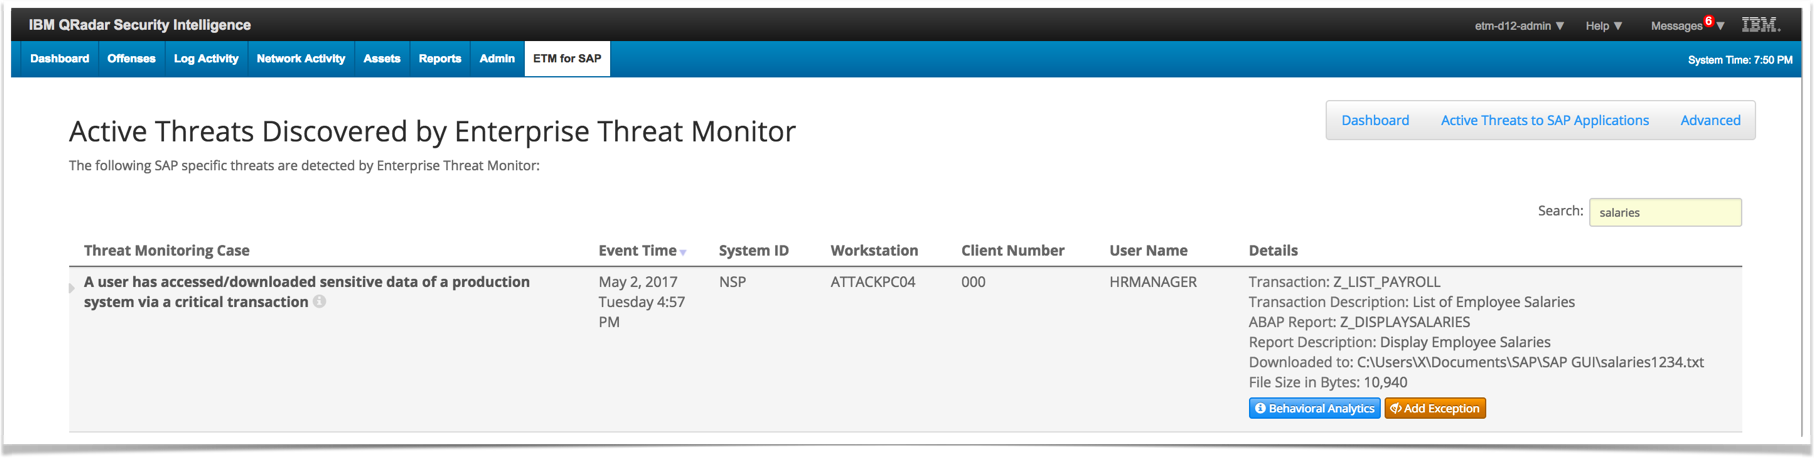Go to the Network Activity tab

click(x=300, y=59)
